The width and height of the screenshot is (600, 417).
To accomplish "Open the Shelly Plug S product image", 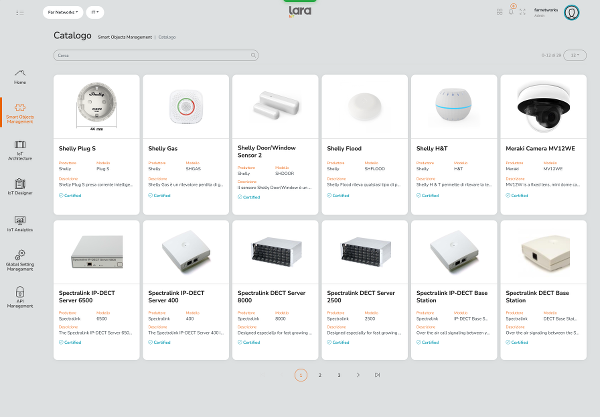I will point(96,106).
